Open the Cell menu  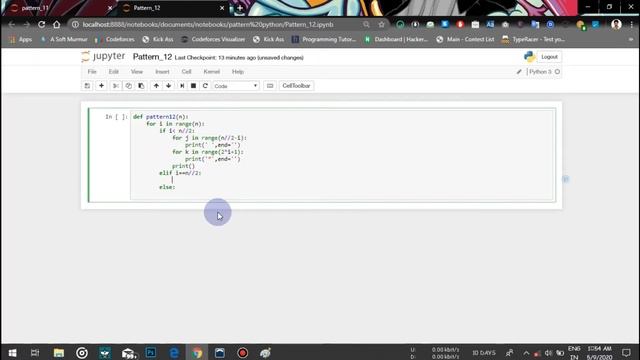(x=187, y=71)
